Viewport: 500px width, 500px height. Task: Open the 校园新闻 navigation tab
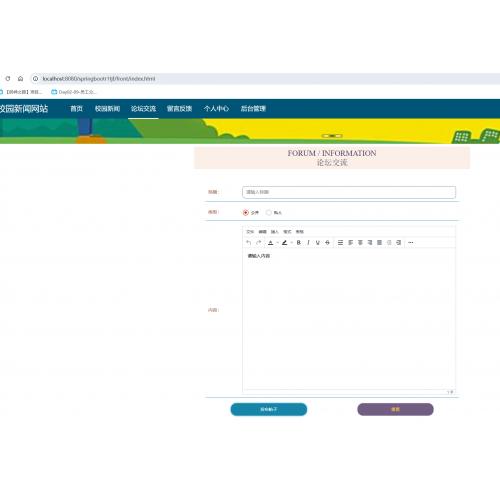[107, 109]
